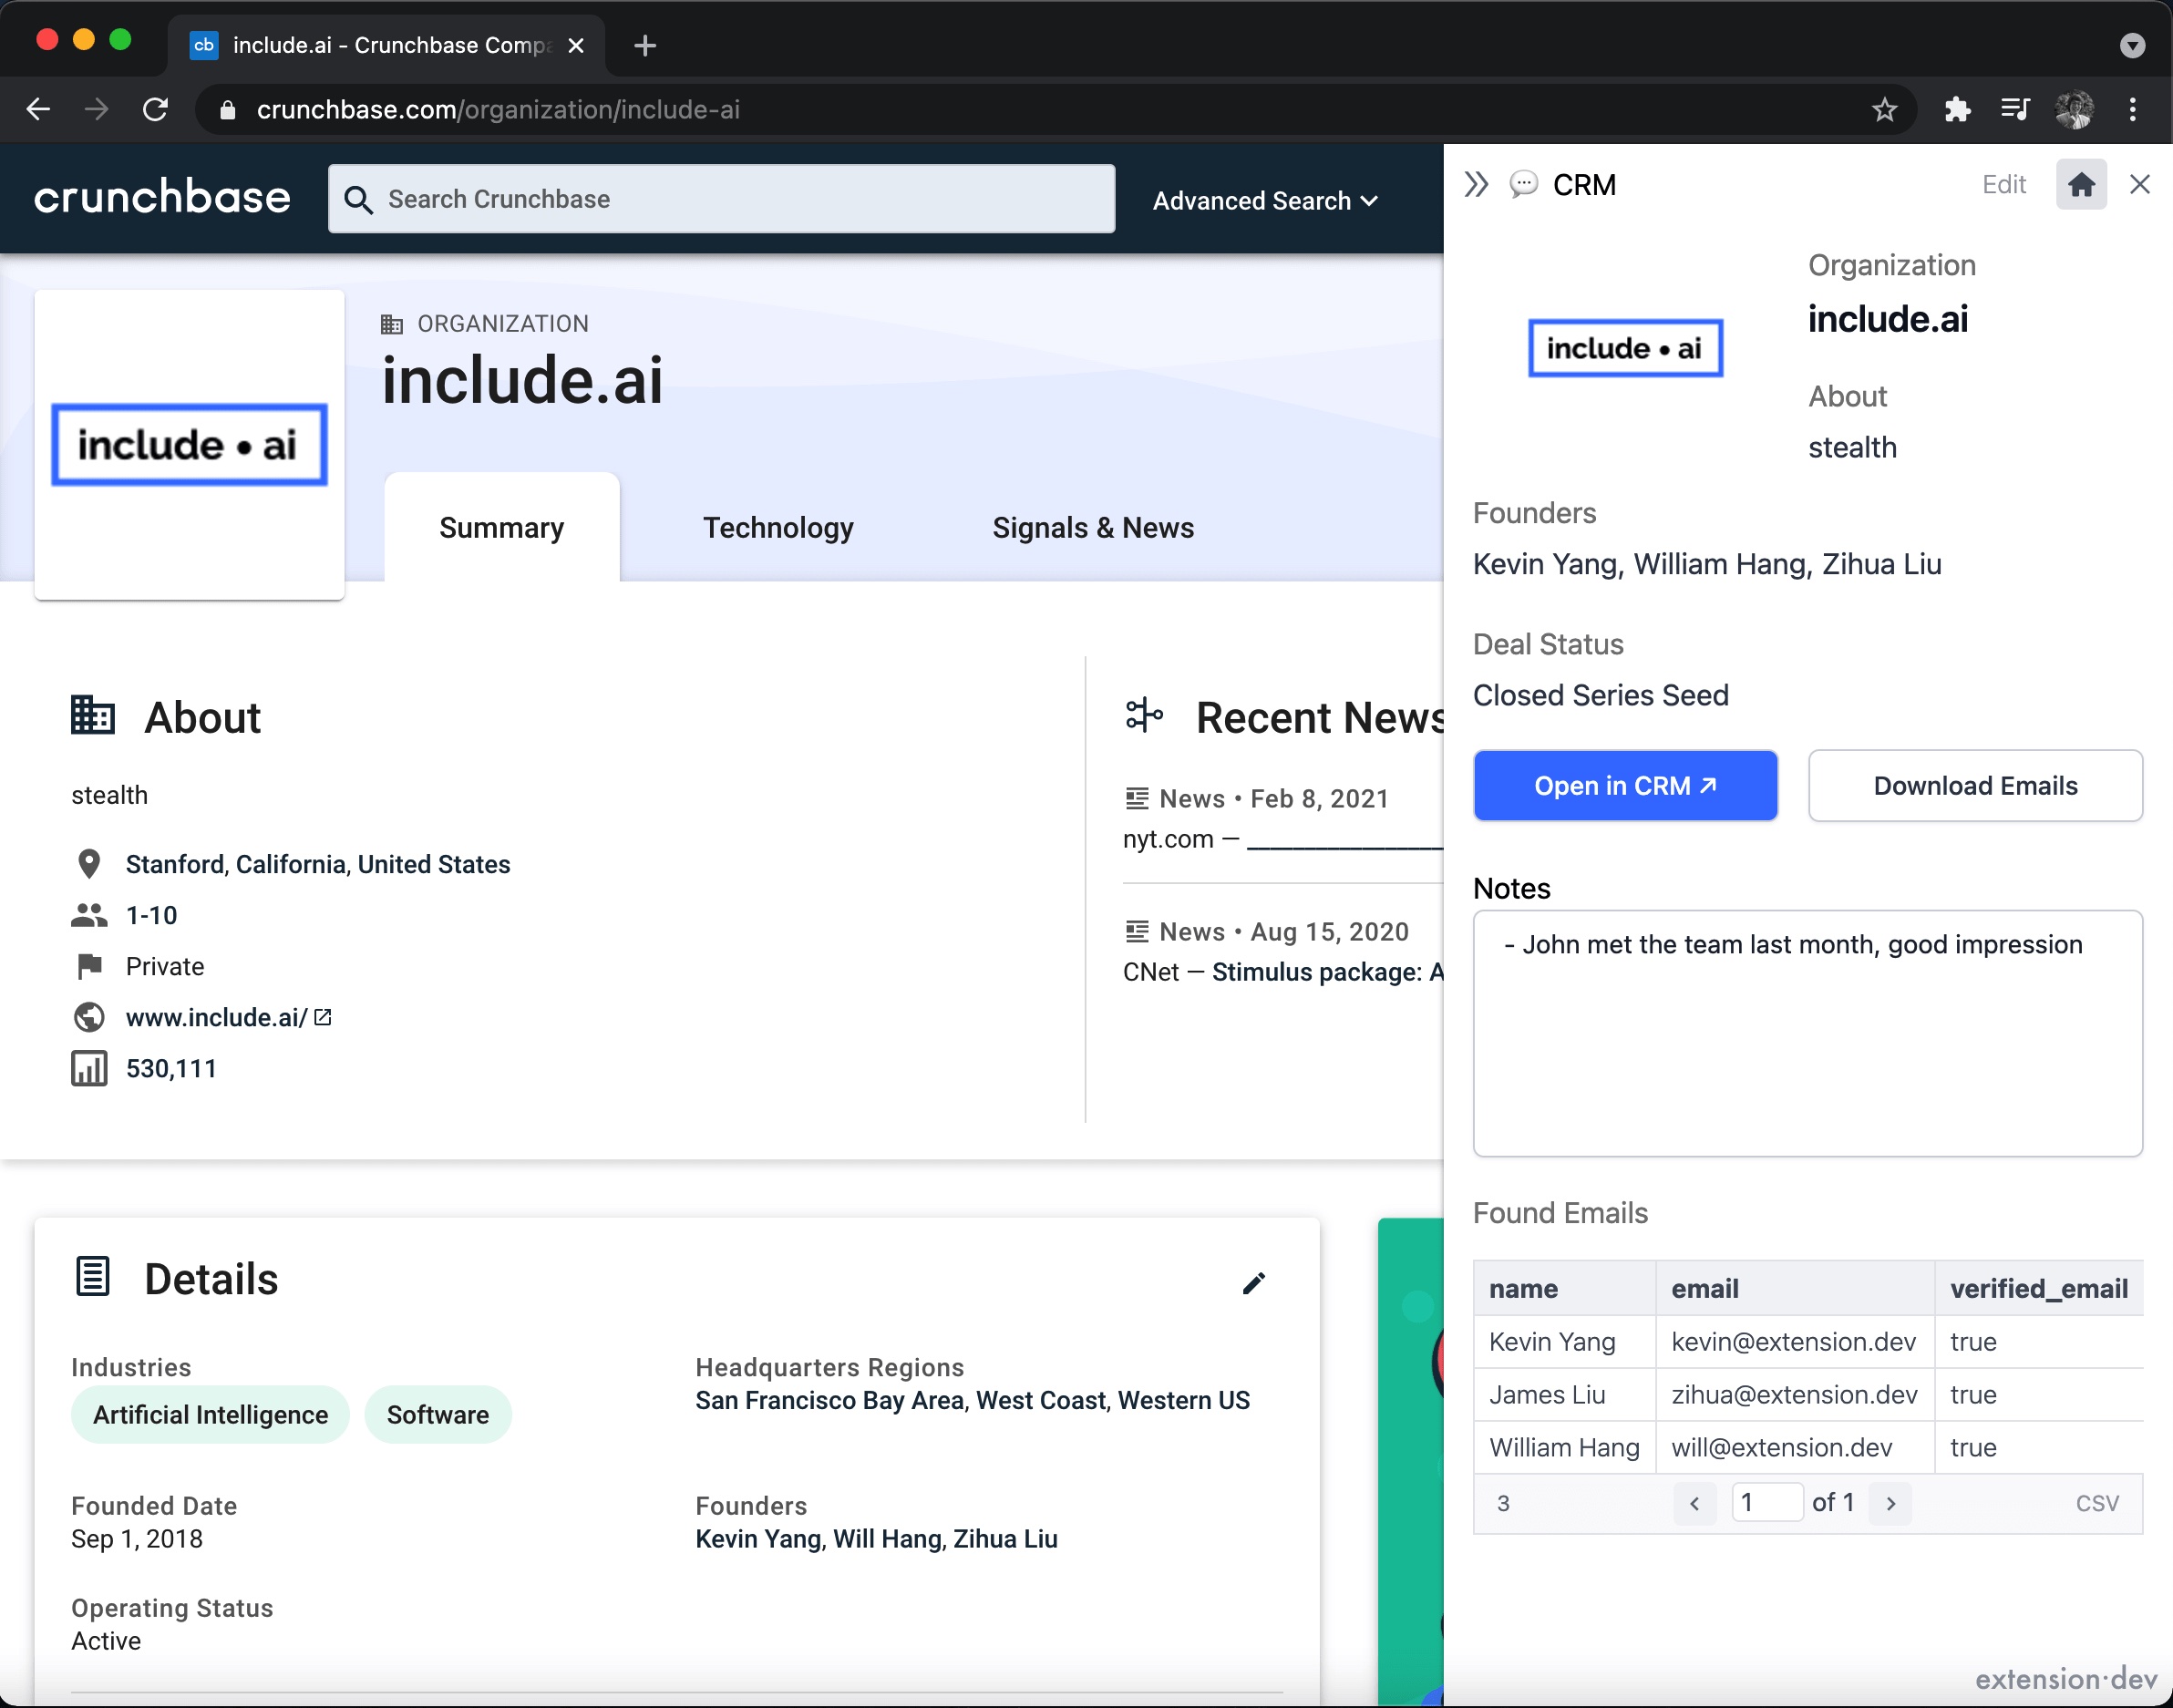This screenshot has height=1708, width=2173.
Task: Export found emails as CSV
Action: point(2097,1503)
